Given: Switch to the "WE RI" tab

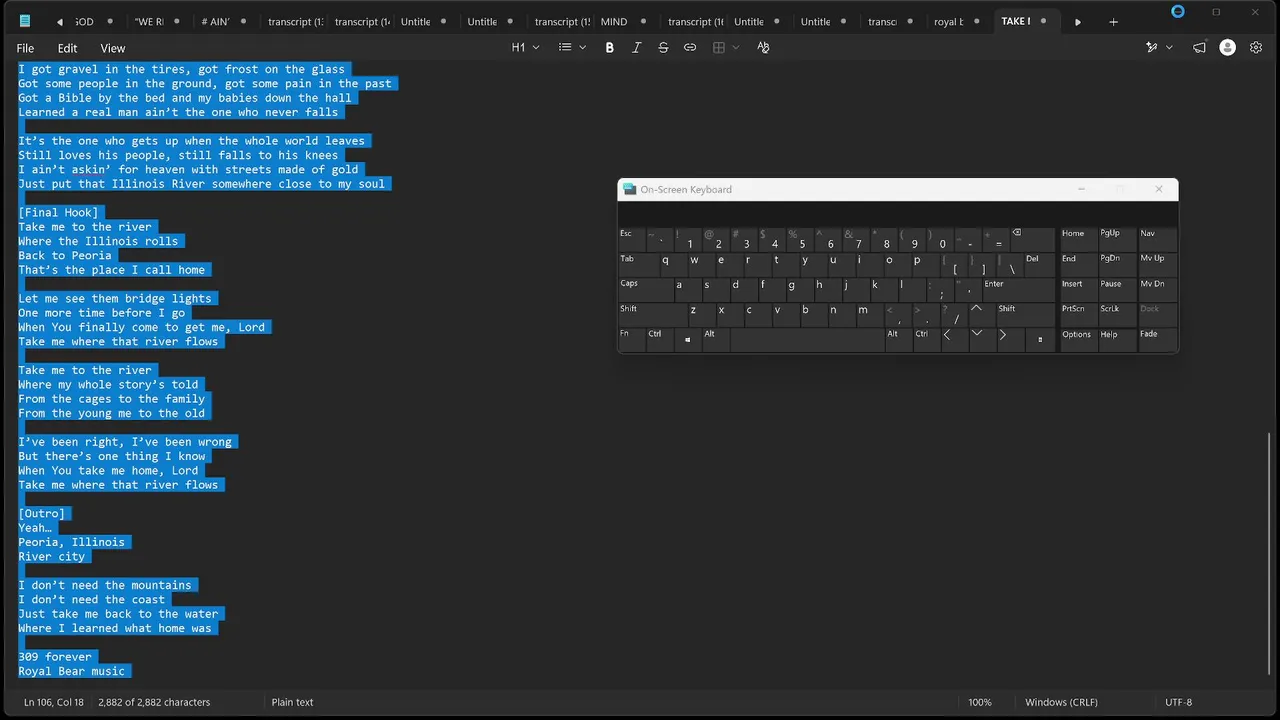Looking at the screenshot, I should [160, 22].
